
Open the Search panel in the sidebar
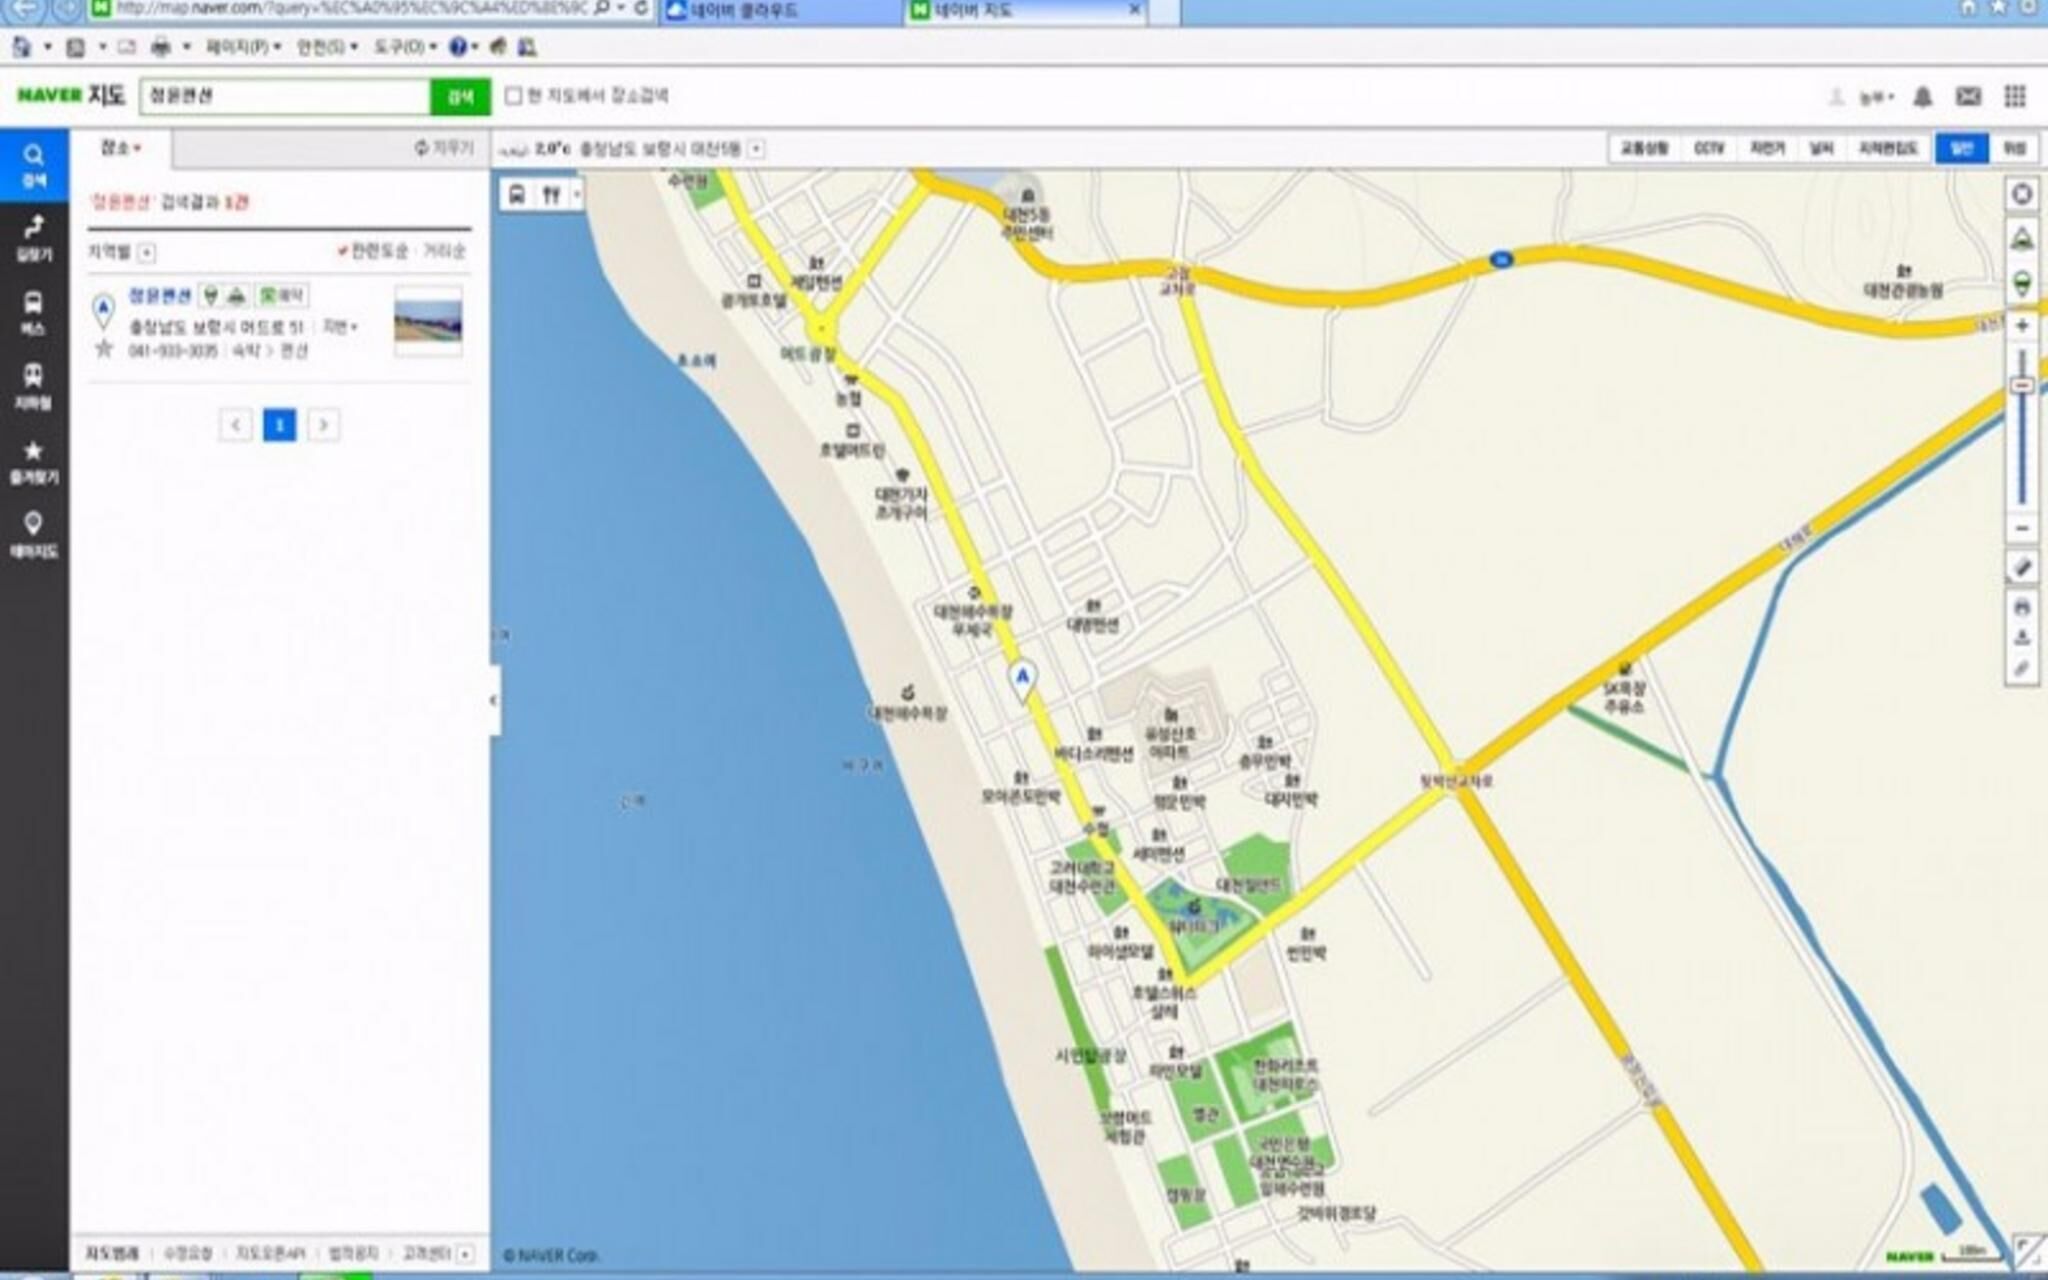pyautogui.click(x=34, y=165)
